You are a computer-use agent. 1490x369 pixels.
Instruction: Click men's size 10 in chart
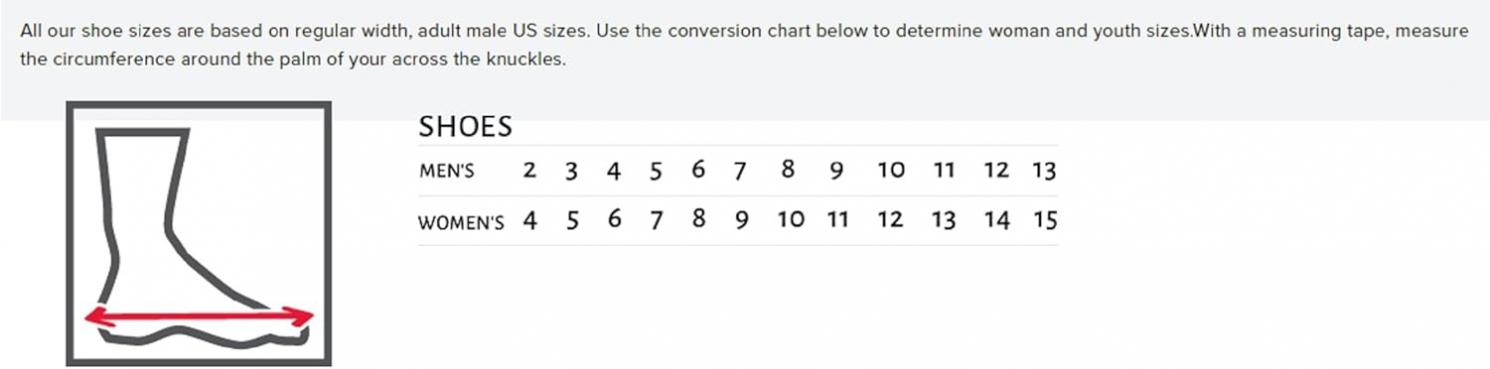[891, 170]
